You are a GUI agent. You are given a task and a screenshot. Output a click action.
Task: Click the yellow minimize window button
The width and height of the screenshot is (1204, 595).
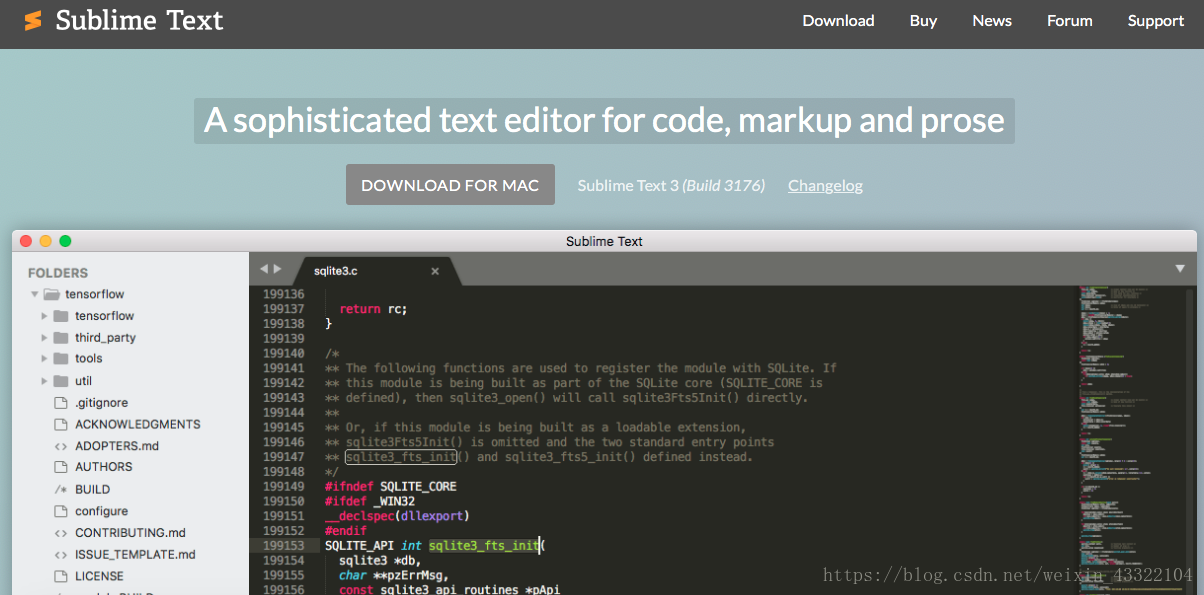(45, 241)
